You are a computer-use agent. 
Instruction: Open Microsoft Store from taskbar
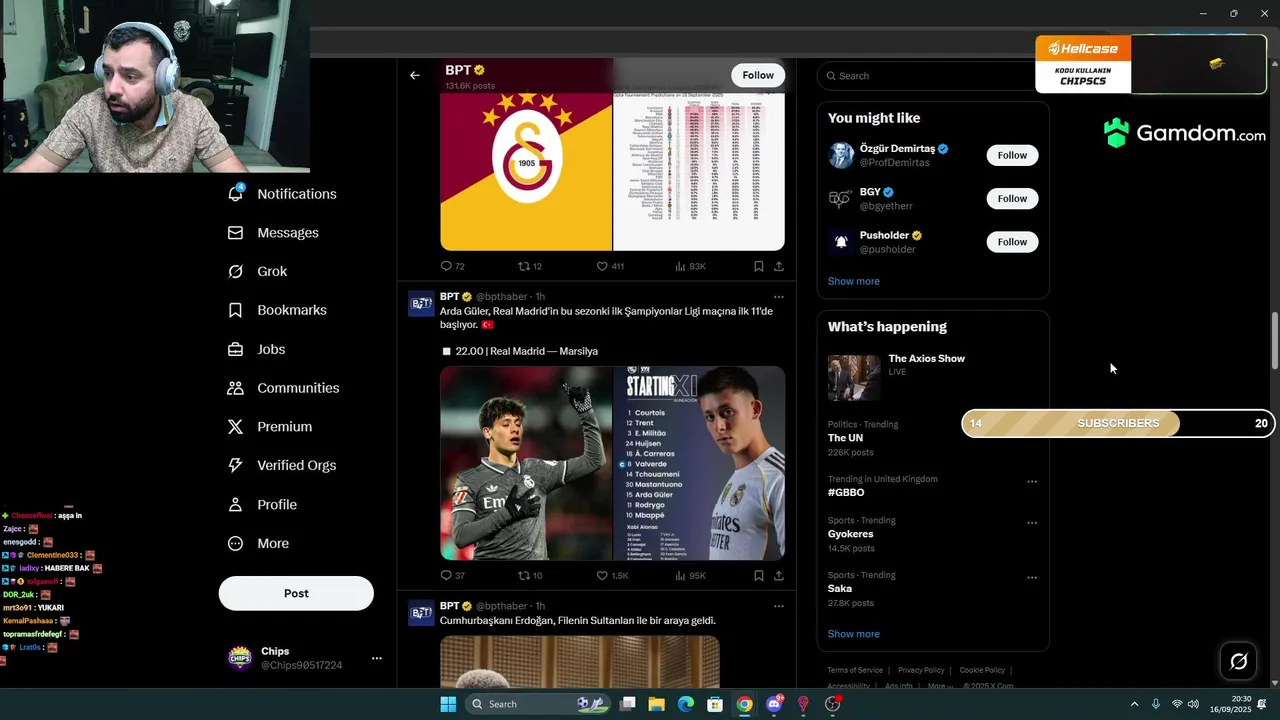point(715,704)
